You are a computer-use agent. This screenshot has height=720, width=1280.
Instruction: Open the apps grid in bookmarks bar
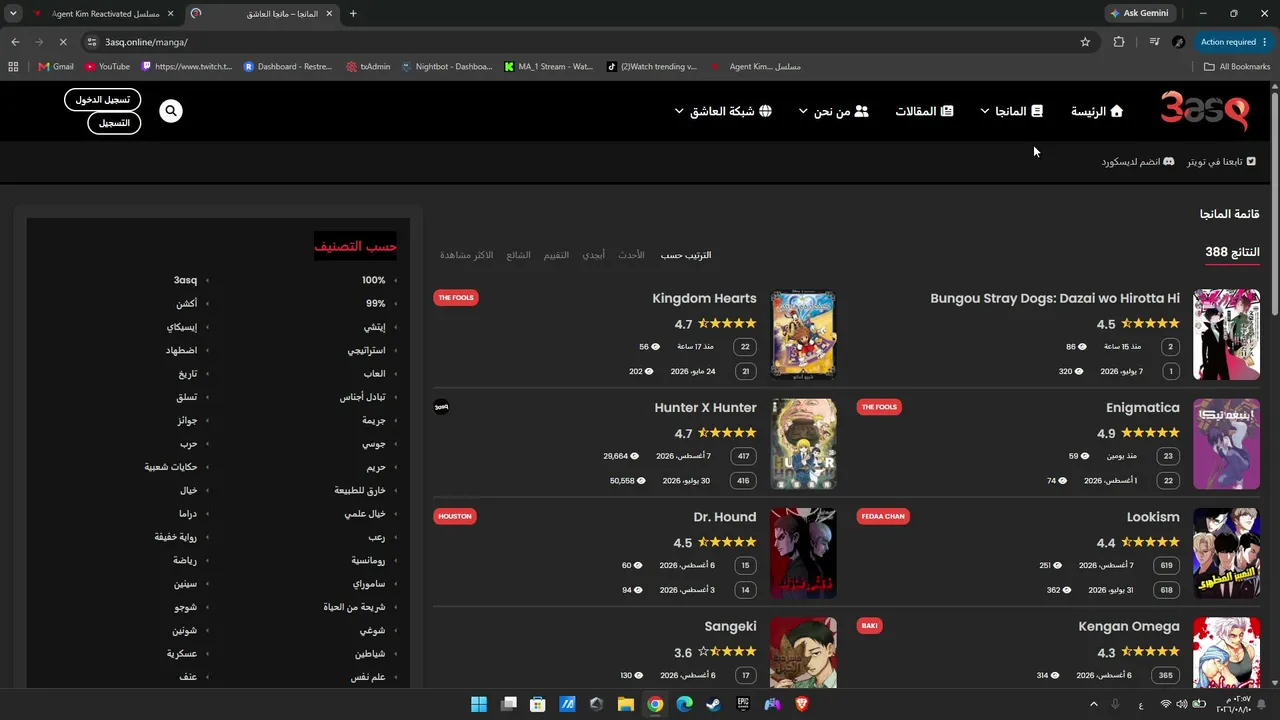pyautogui.click(x=13, y=67)
